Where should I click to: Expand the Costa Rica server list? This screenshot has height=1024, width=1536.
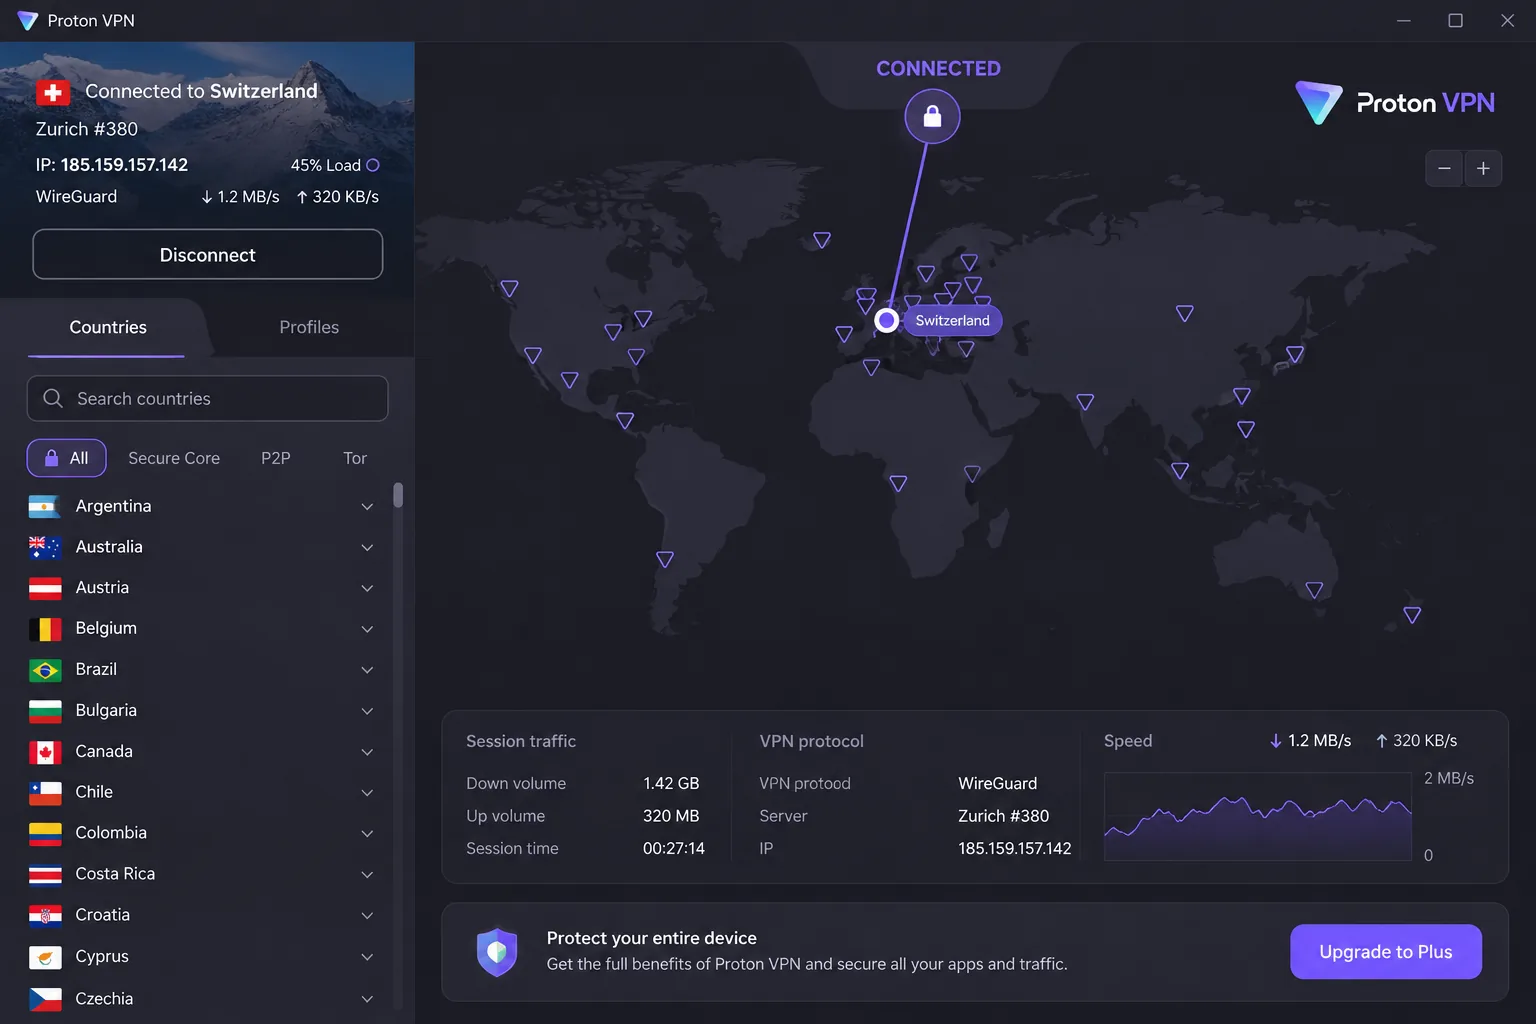tap(367, 875)
